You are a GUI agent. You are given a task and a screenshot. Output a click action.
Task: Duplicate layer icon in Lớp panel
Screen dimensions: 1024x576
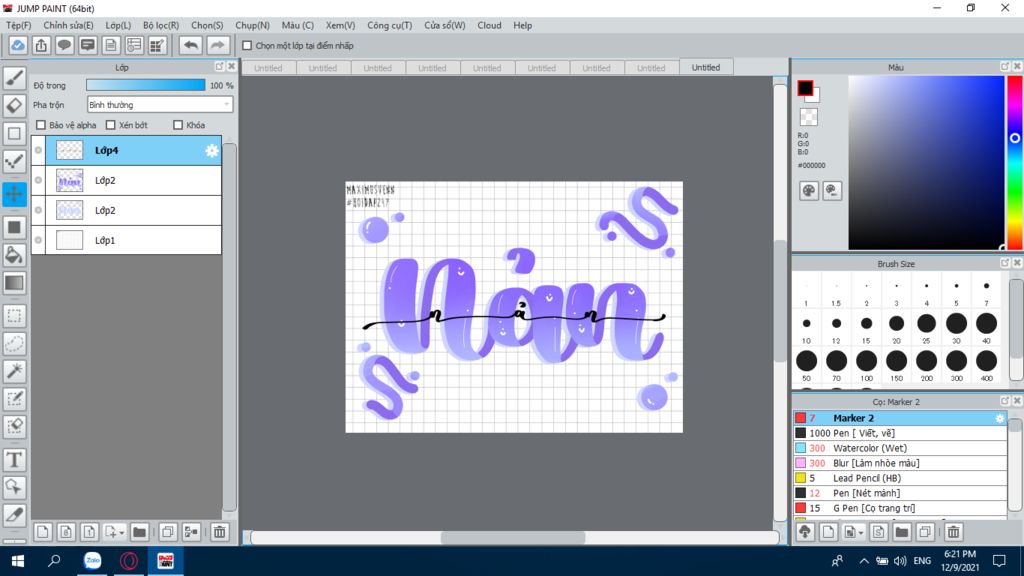coord(167,532)
